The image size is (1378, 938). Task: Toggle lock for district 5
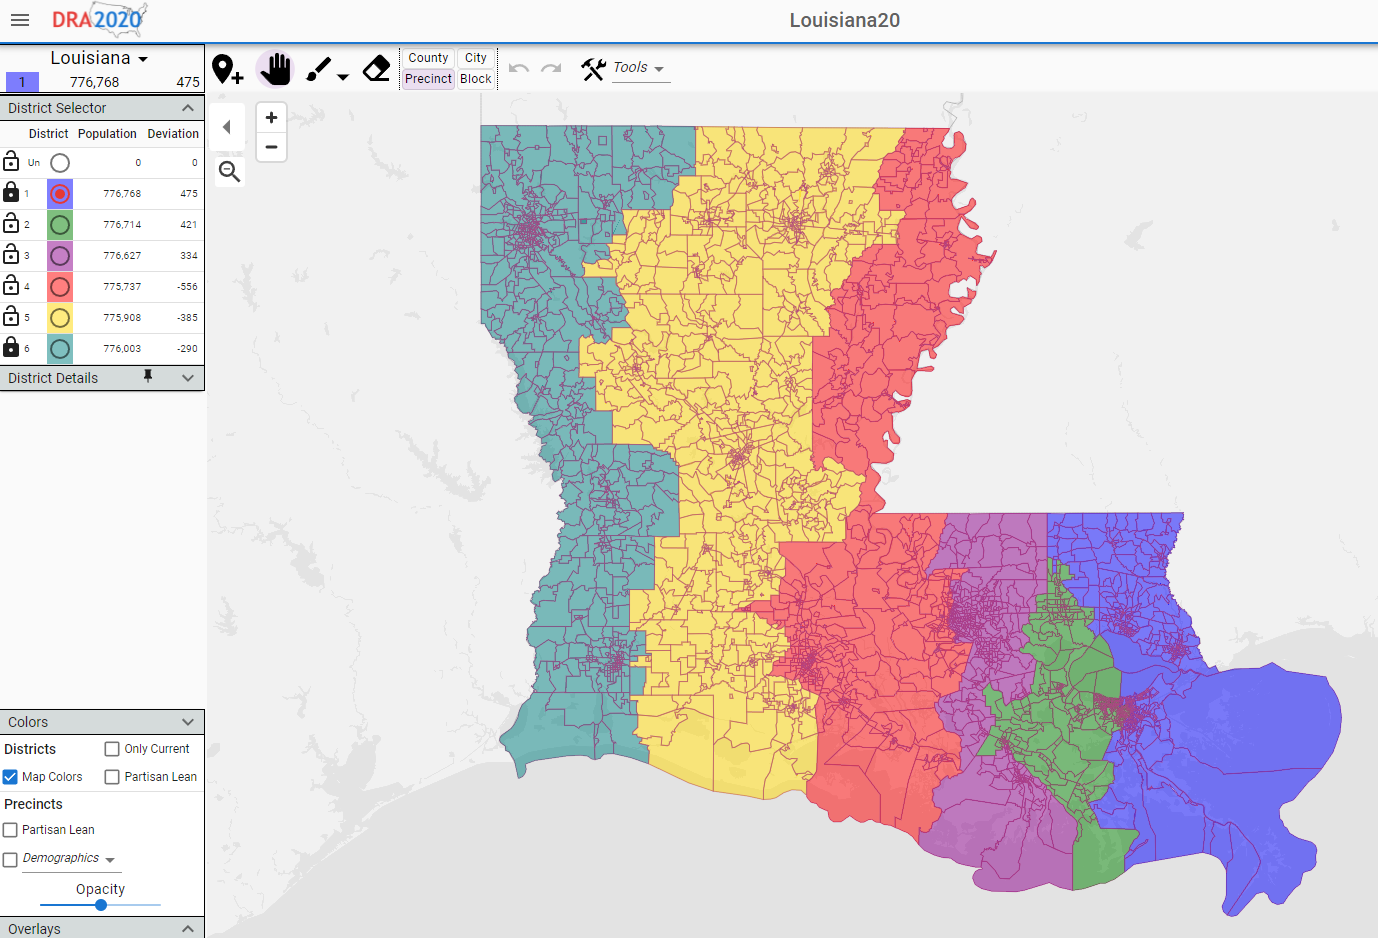[11, 316]
